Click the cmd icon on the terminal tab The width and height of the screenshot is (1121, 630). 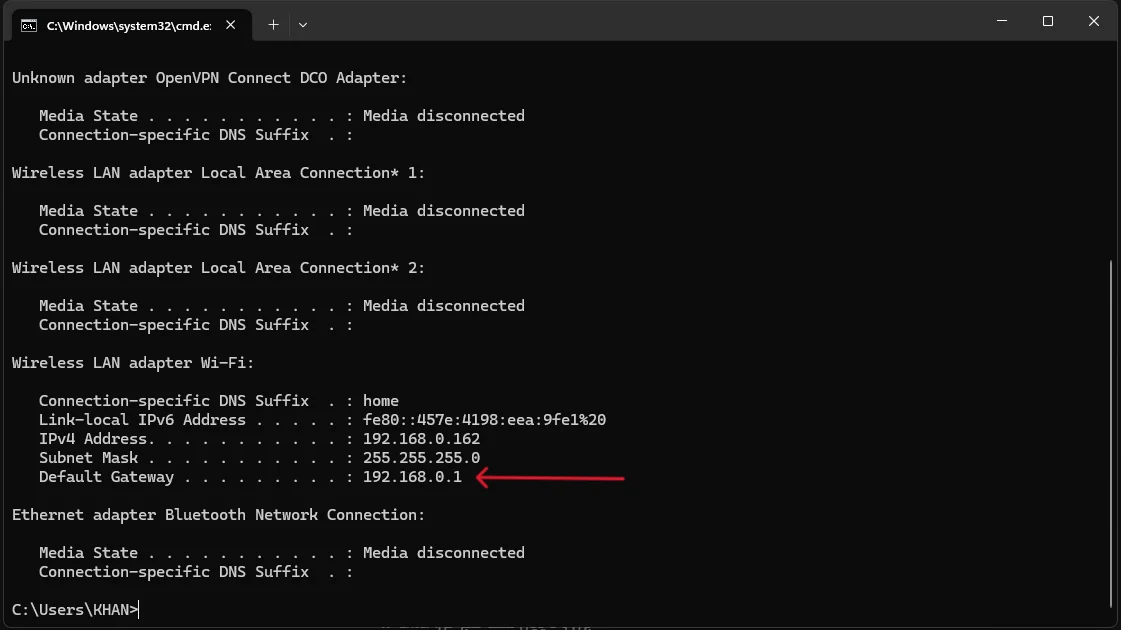pos(29,26)
